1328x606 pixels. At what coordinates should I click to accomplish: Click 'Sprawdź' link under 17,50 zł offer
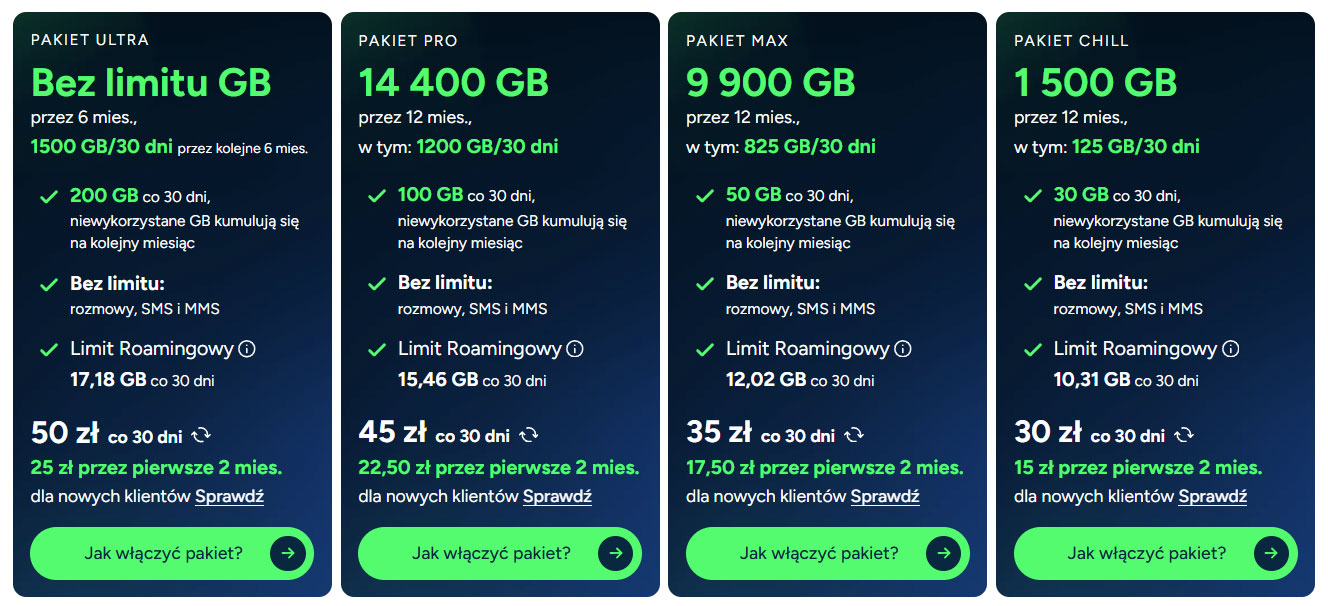885,496
